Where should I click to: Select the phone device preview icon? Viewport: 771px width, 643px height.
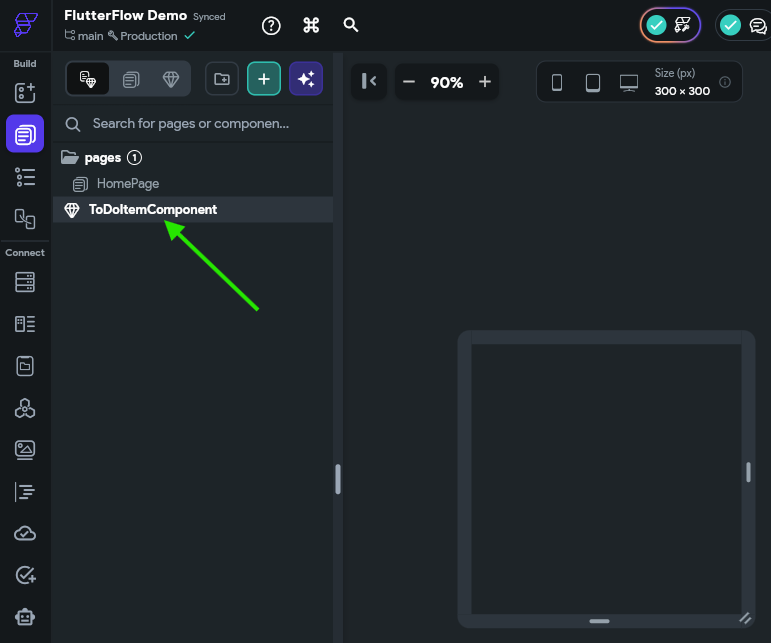tap(557, 82)
